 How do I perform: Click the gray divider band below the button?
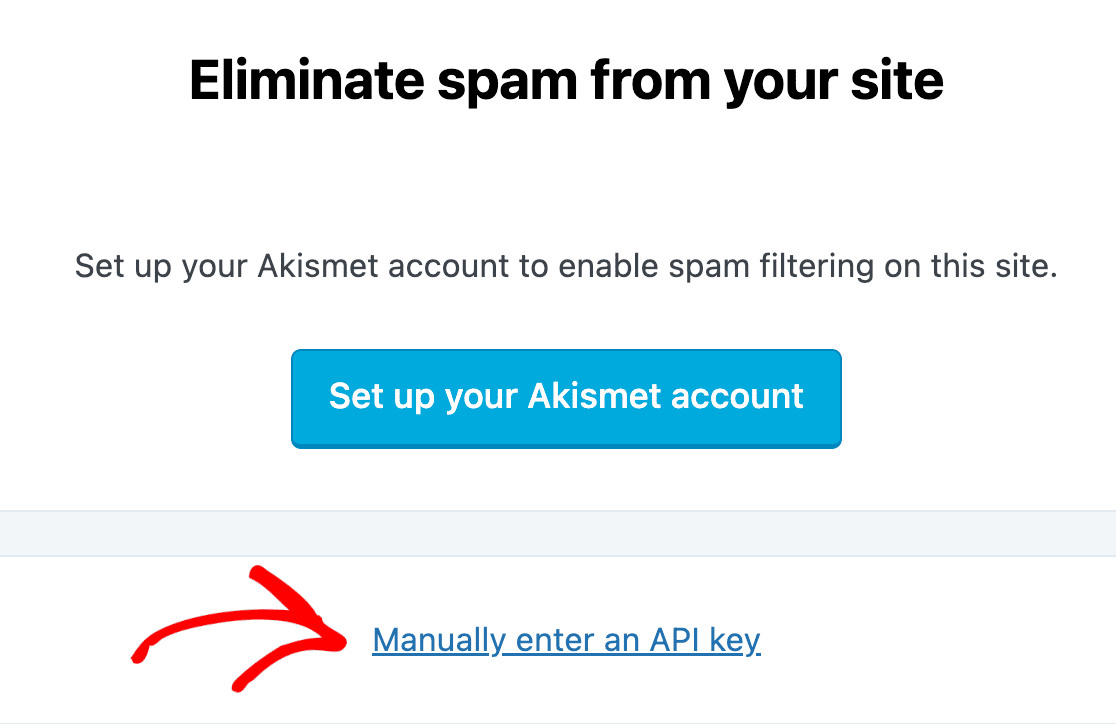(x=558, y=533)
